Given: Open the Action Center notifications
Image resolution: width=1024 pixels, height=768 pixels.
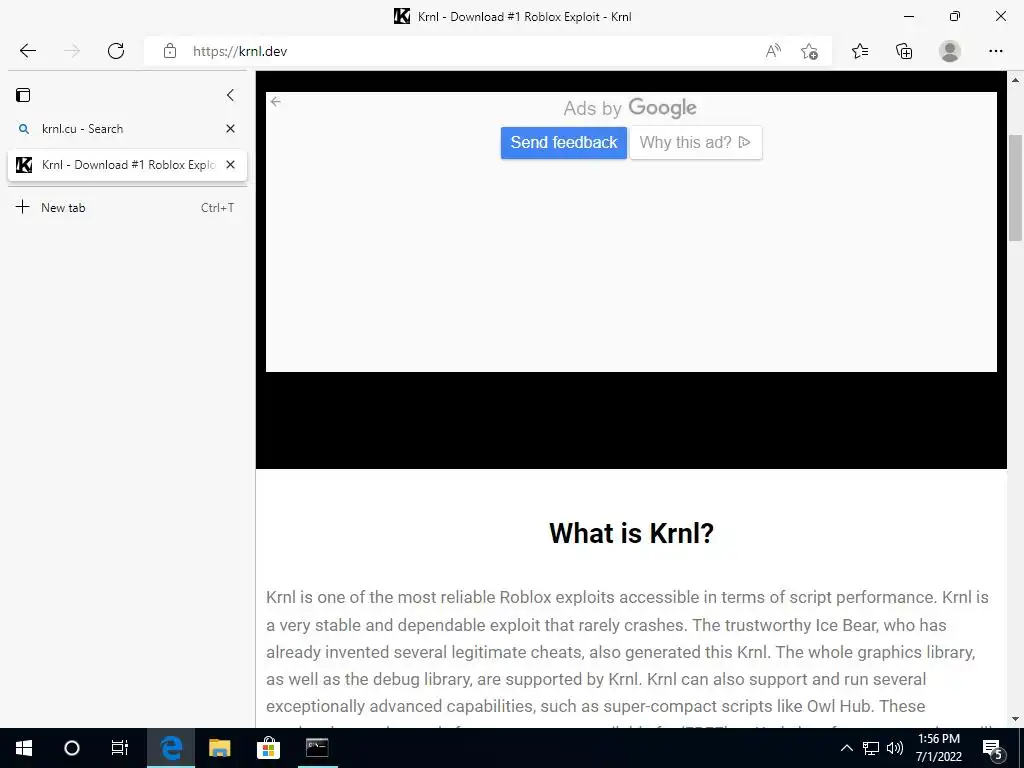Looking at the screenshot, I should 993,748.
